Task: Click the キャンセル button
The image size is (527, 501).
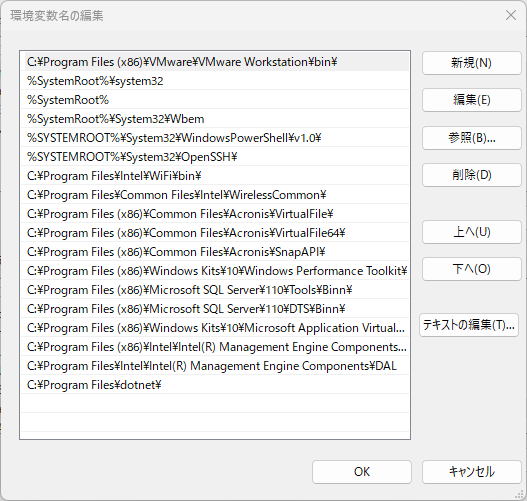Action: 472,472
